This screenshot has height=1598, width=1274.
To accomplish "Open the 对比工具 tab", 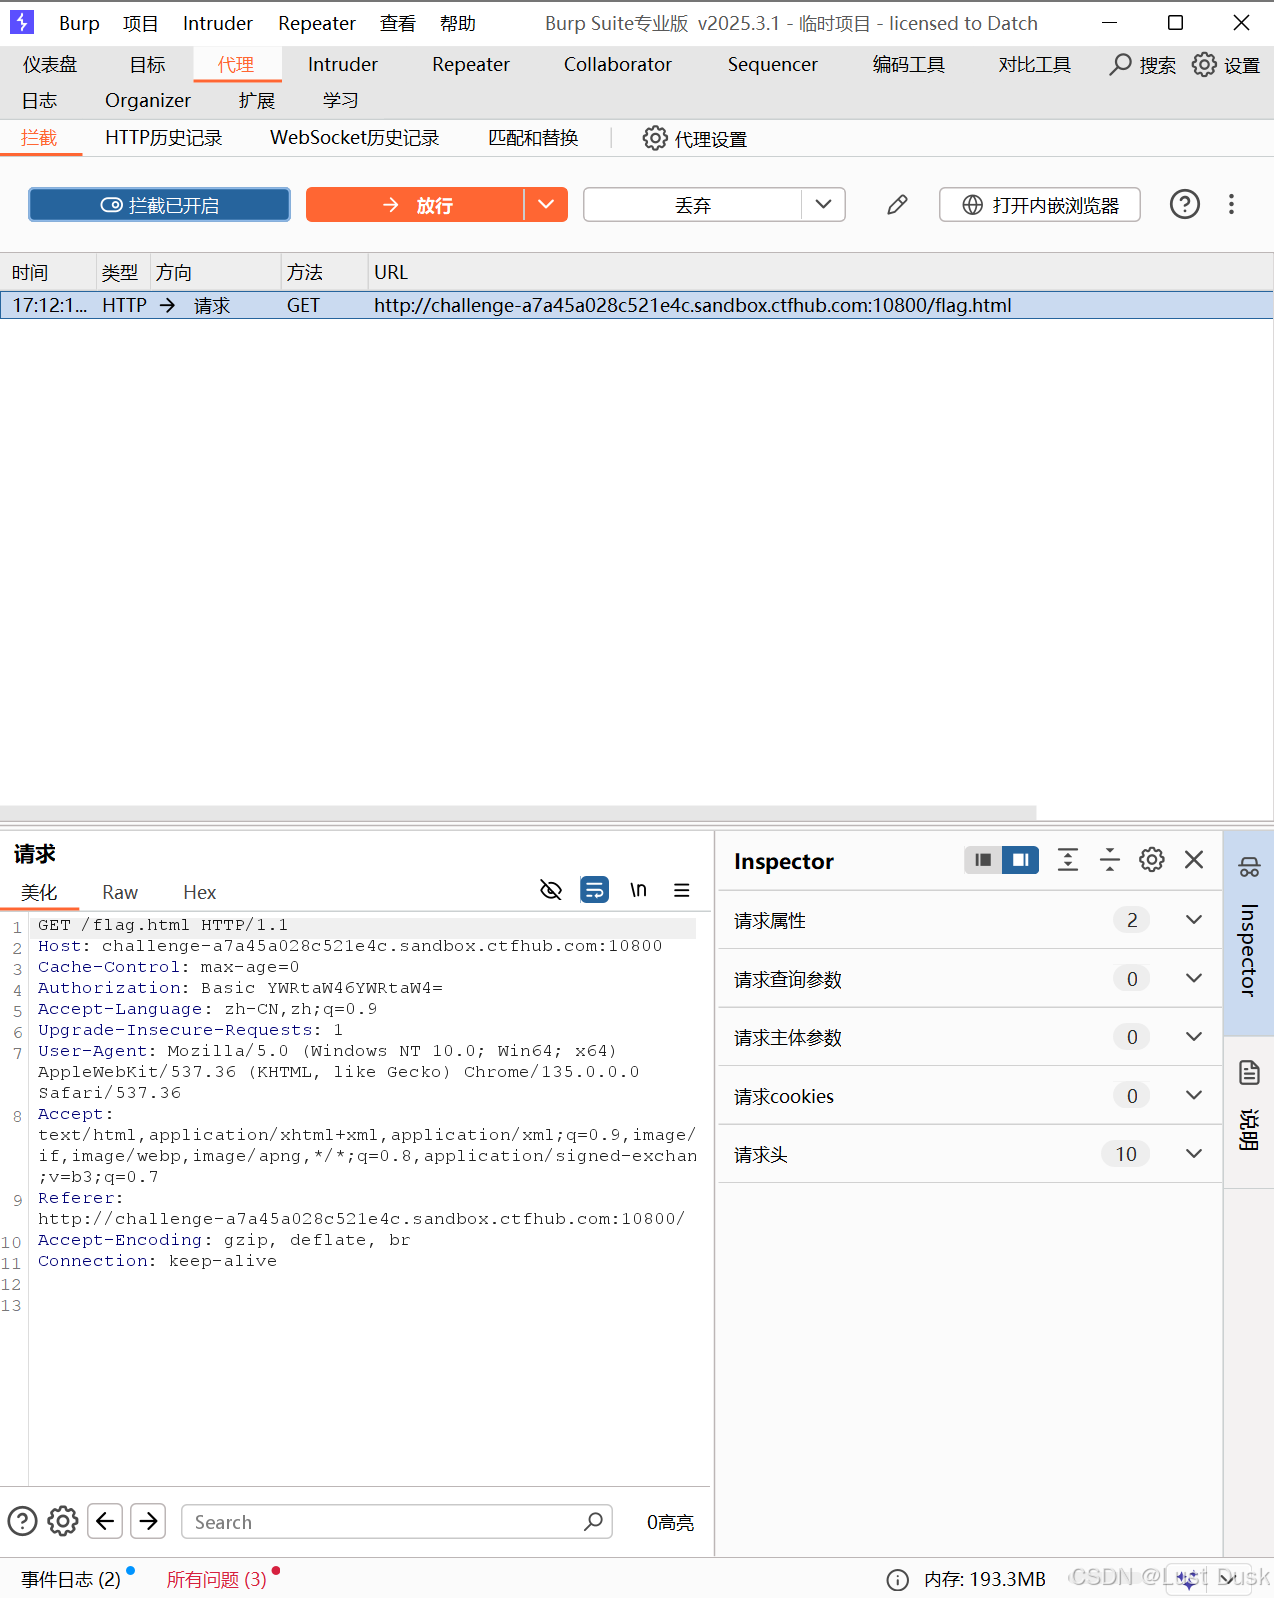I will pos(1035,64).
